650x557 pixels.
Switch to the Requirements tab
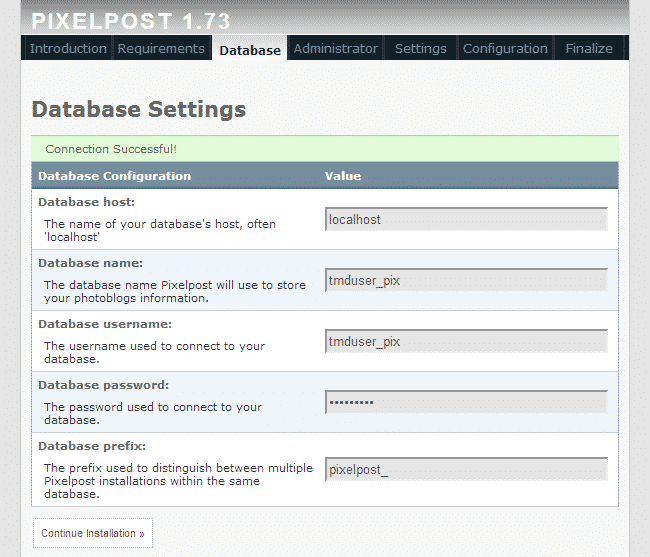point(161,48)
